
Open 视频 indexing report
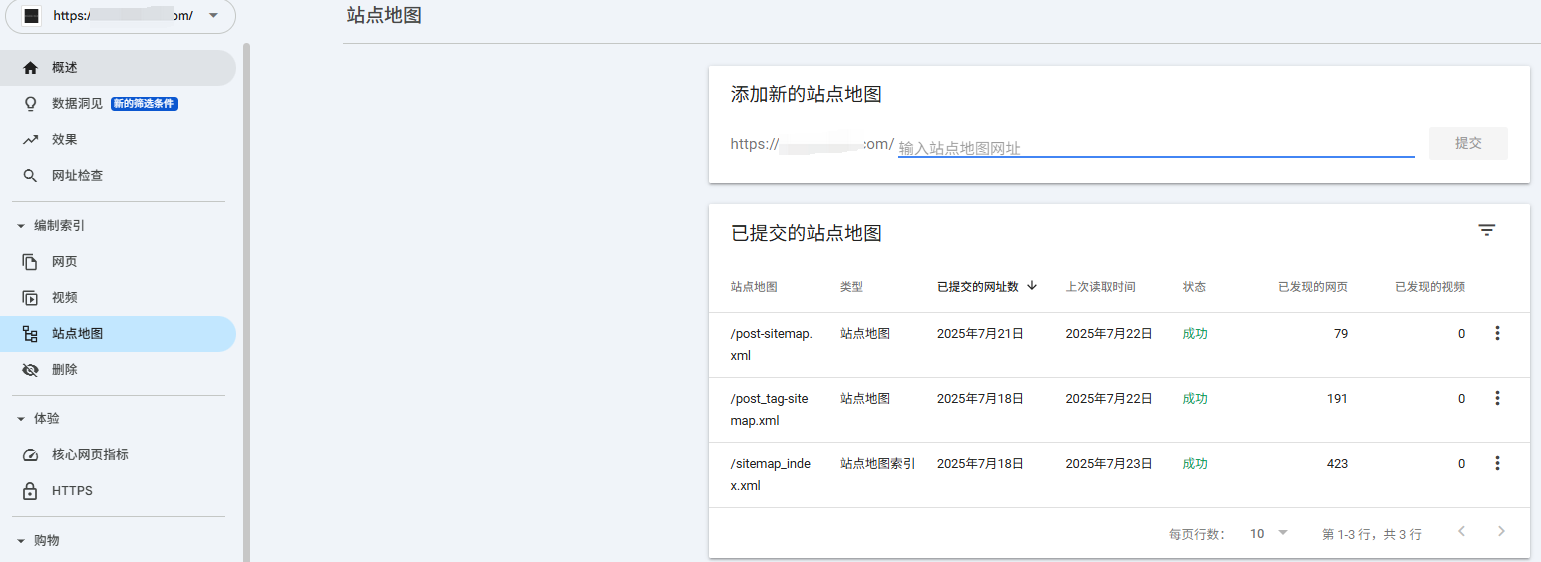[118, 298]
